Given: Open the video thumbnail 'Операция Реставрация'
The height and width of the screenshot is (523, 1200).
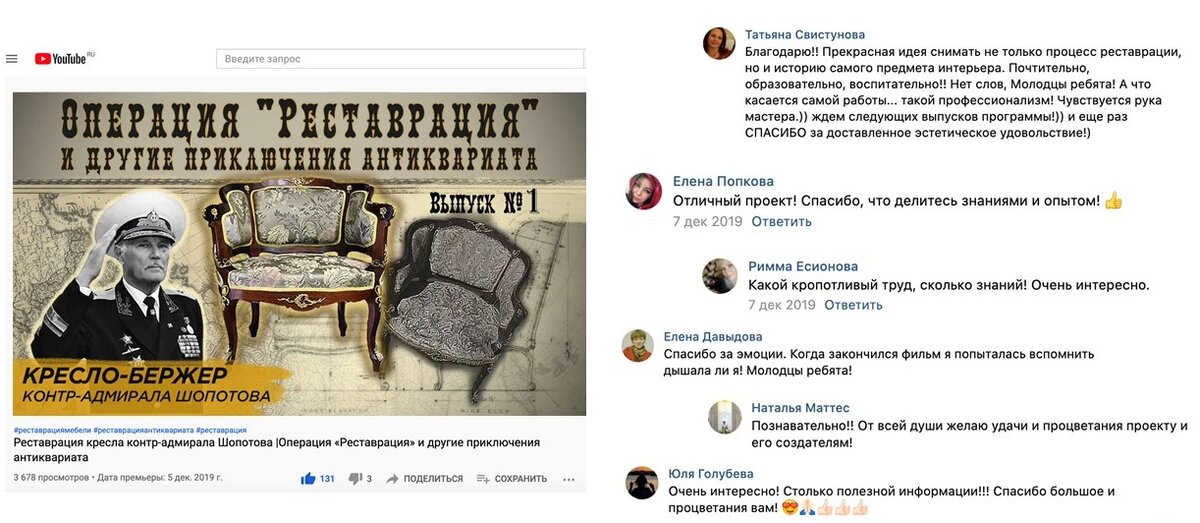Looking at the screenshot, I should tap(299, 254).
